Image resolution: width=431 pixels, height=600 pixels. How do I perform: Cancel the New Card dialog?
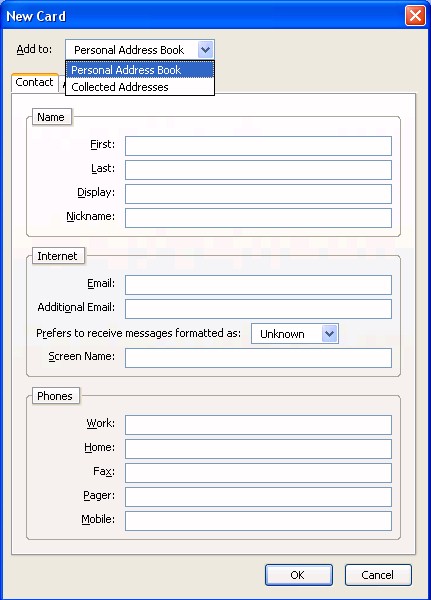click(378, 575)
